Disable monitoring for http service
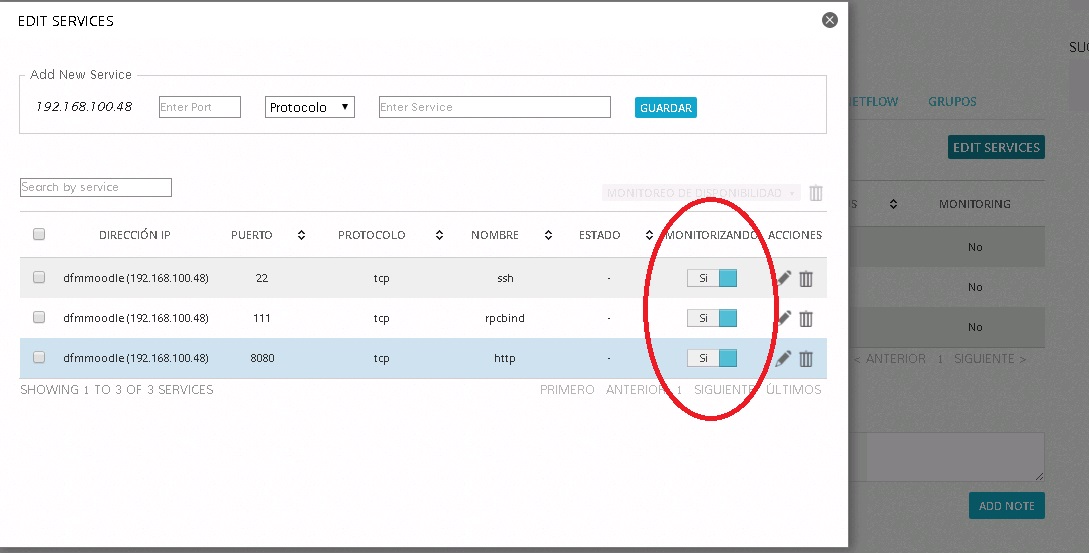 [711, 358]
